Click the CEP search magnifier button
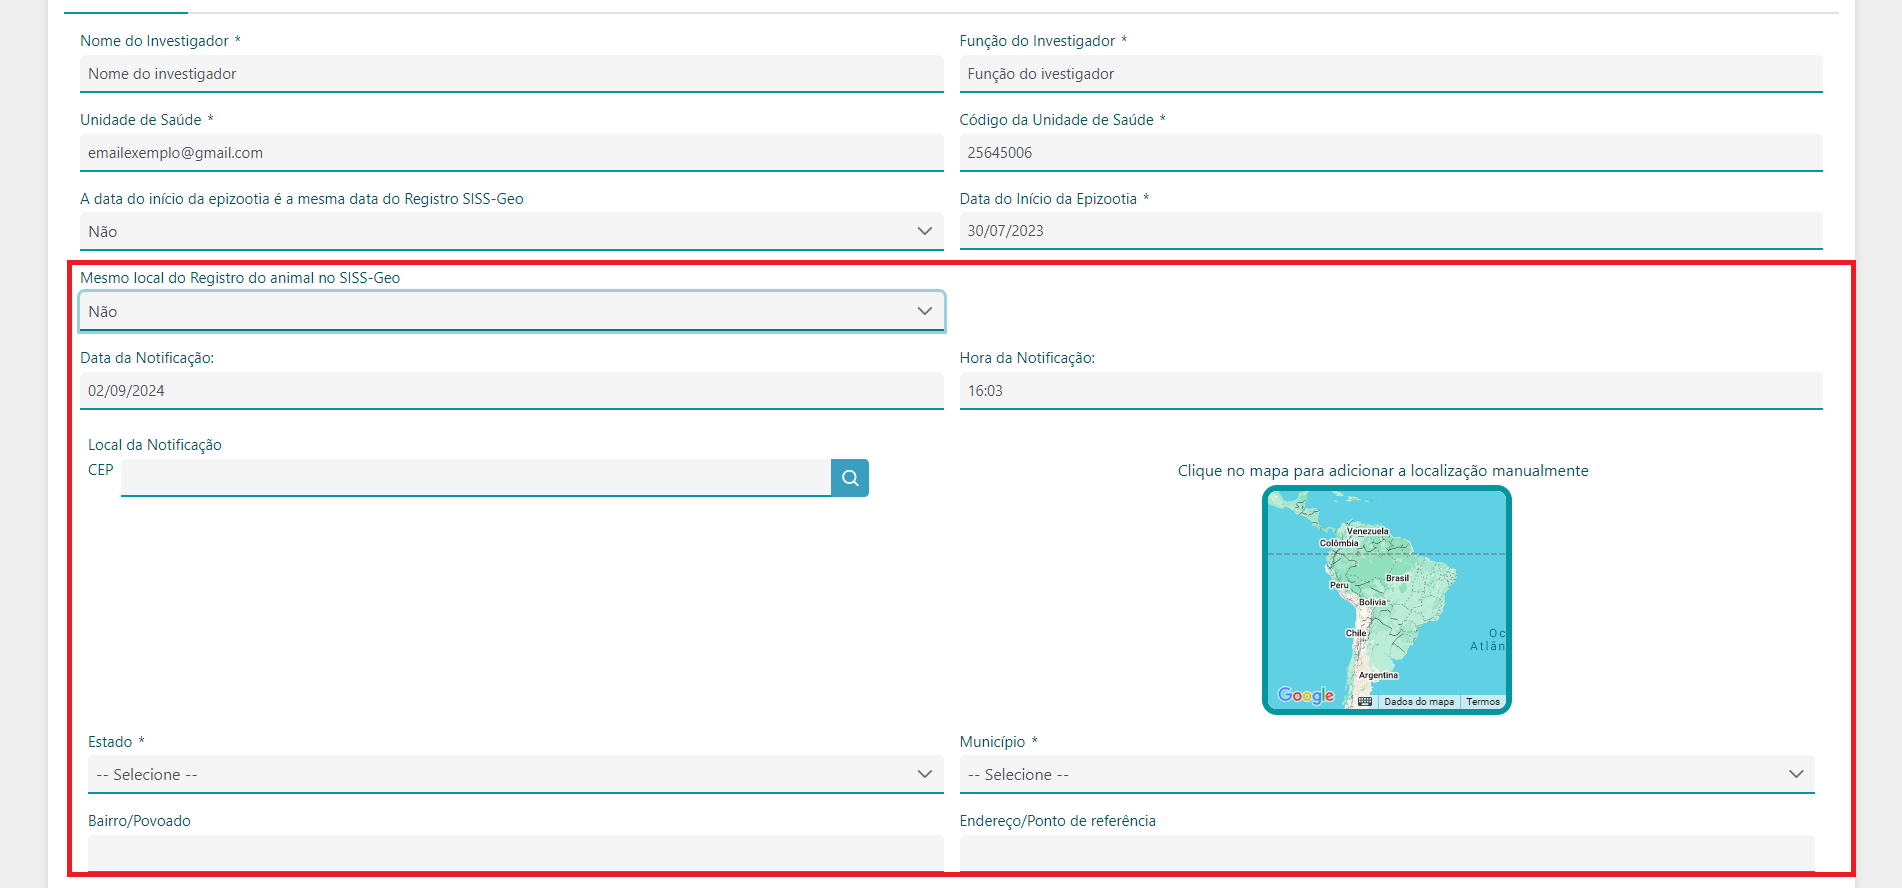Viewport: 1902px width, 888px height. [849, 478]
